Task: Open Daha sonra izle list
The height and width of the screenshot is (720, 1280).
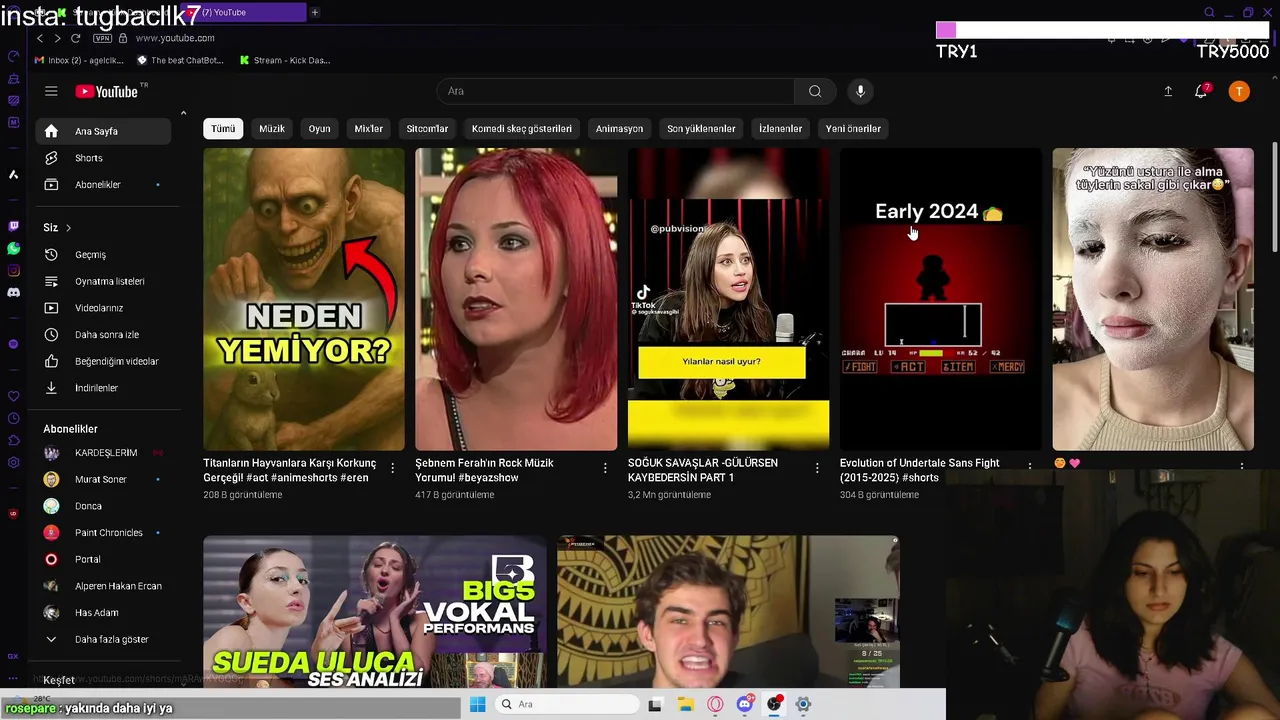Action: click(104, 335)
